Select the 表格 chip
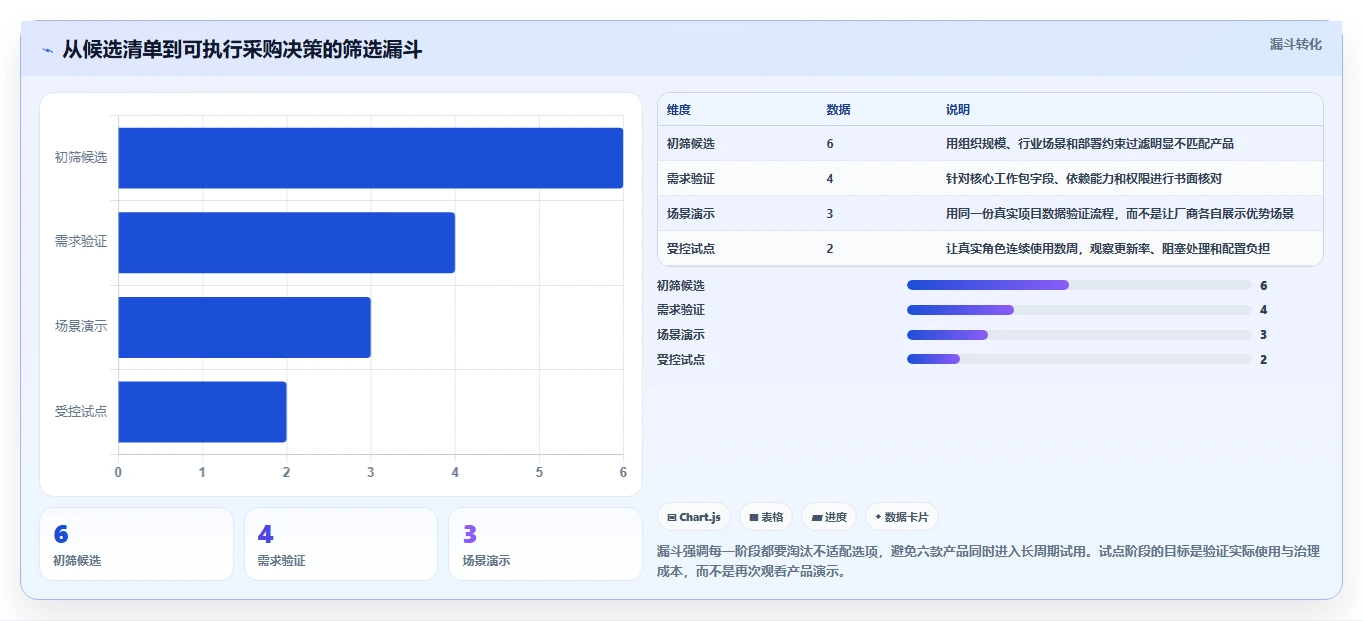 tap(765, 517)
